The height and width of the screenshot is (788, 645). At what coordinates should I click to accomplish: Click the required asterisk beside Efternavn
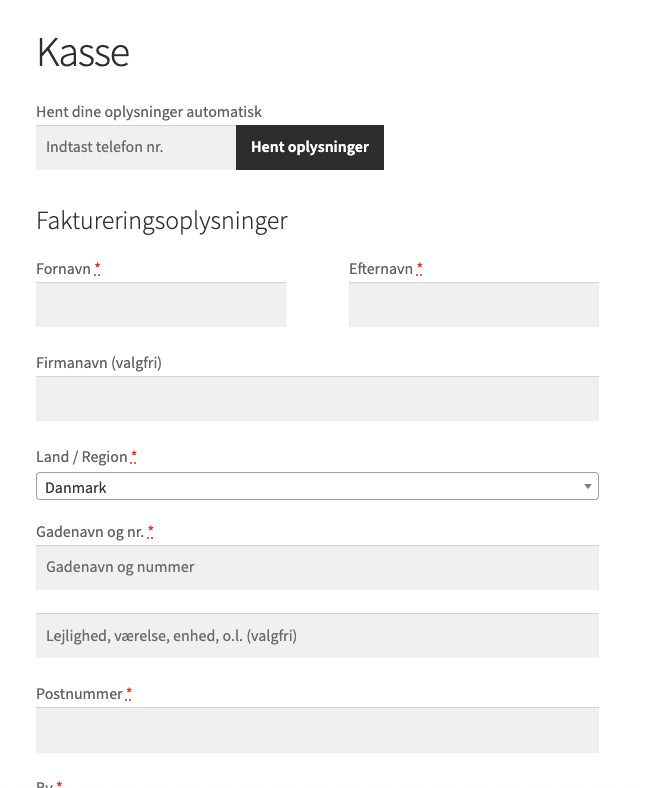tap(419, 268)
